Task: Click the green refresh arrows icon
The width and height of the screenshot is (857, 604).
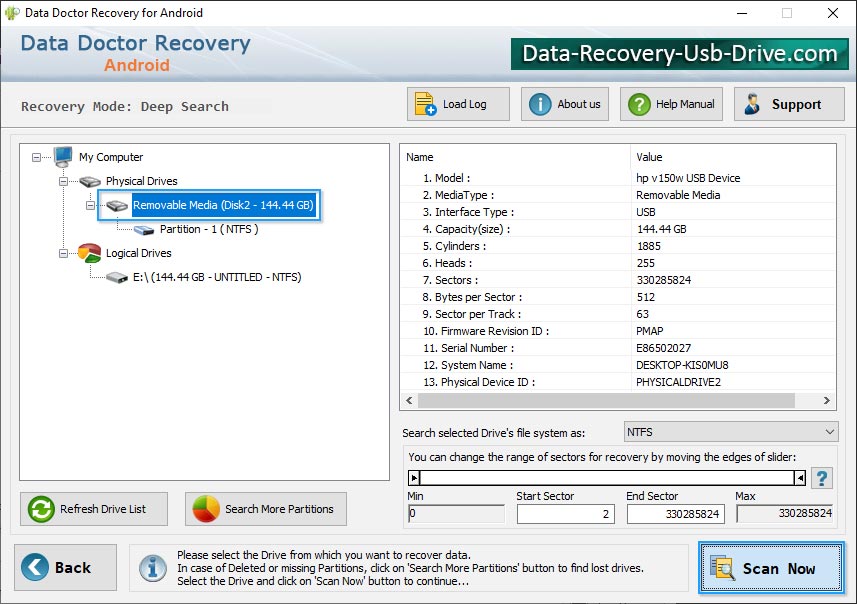Action: (x=41, y=509)
